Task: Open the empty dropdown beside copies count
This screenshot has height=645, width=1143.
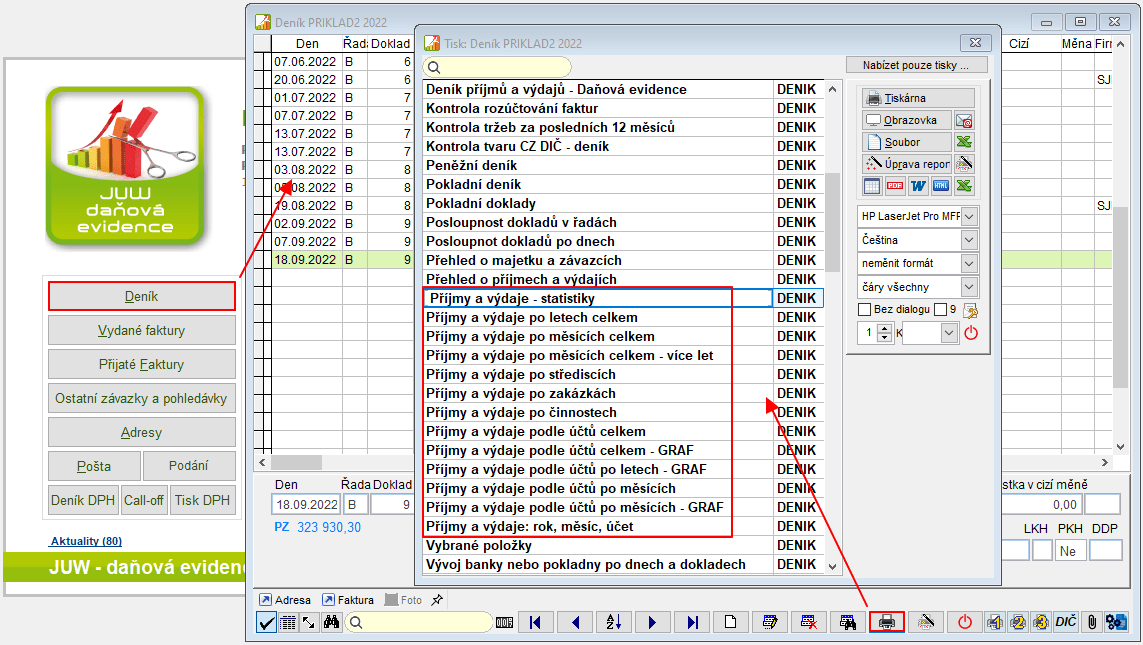Action: coord(948,333)
